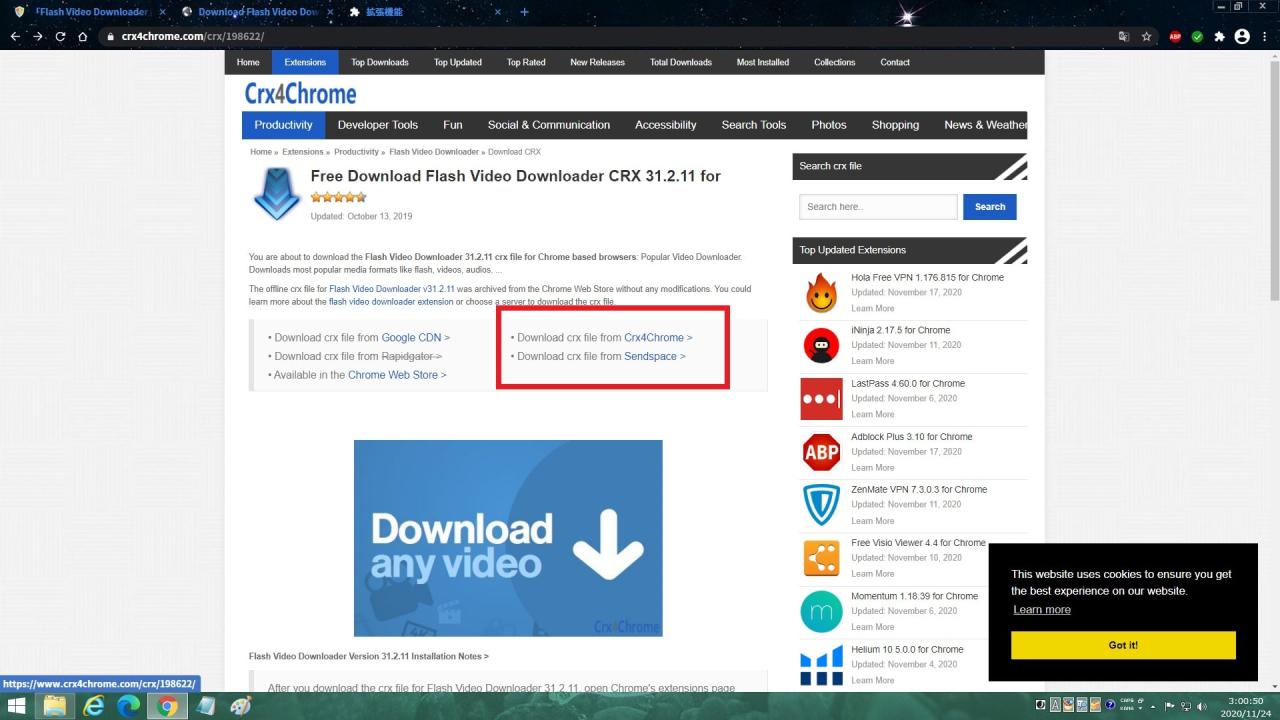Viewport: 1280px width, 720px height.
Task: Open the Top Rated menu item
Action: pos(526,62)
